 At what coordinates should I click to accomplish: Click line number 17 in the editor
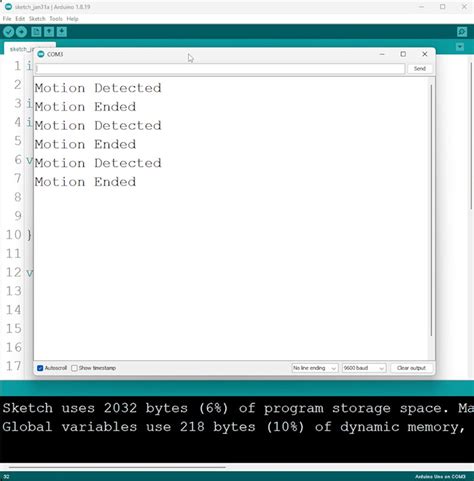tap(14, 366)
